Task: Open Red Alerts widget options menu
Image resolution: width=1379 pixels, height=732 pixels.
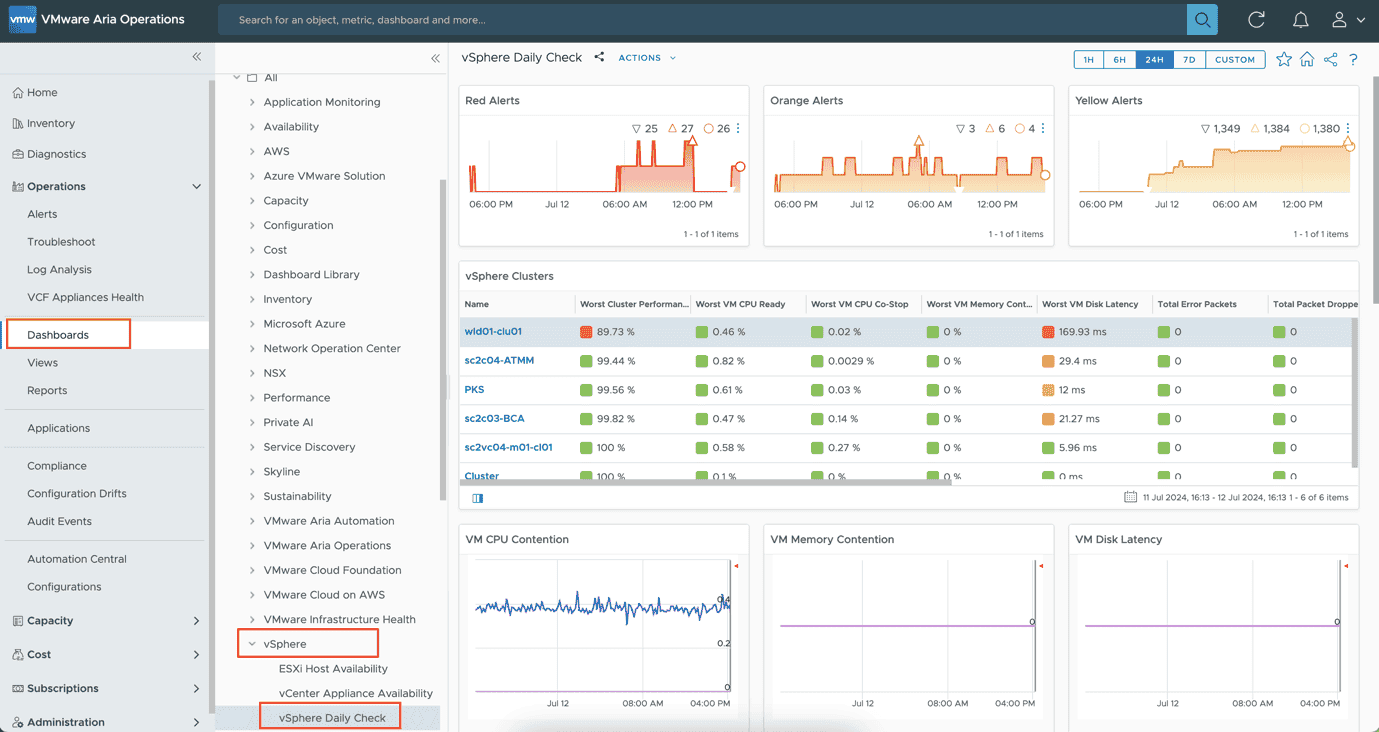Action: [738, 129]
